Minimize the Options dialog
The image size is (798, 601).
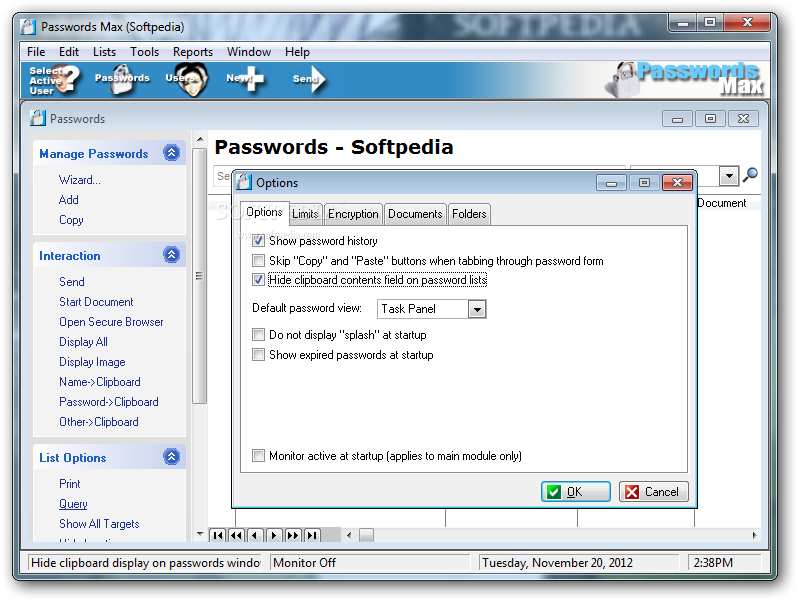tap(611, 183)
